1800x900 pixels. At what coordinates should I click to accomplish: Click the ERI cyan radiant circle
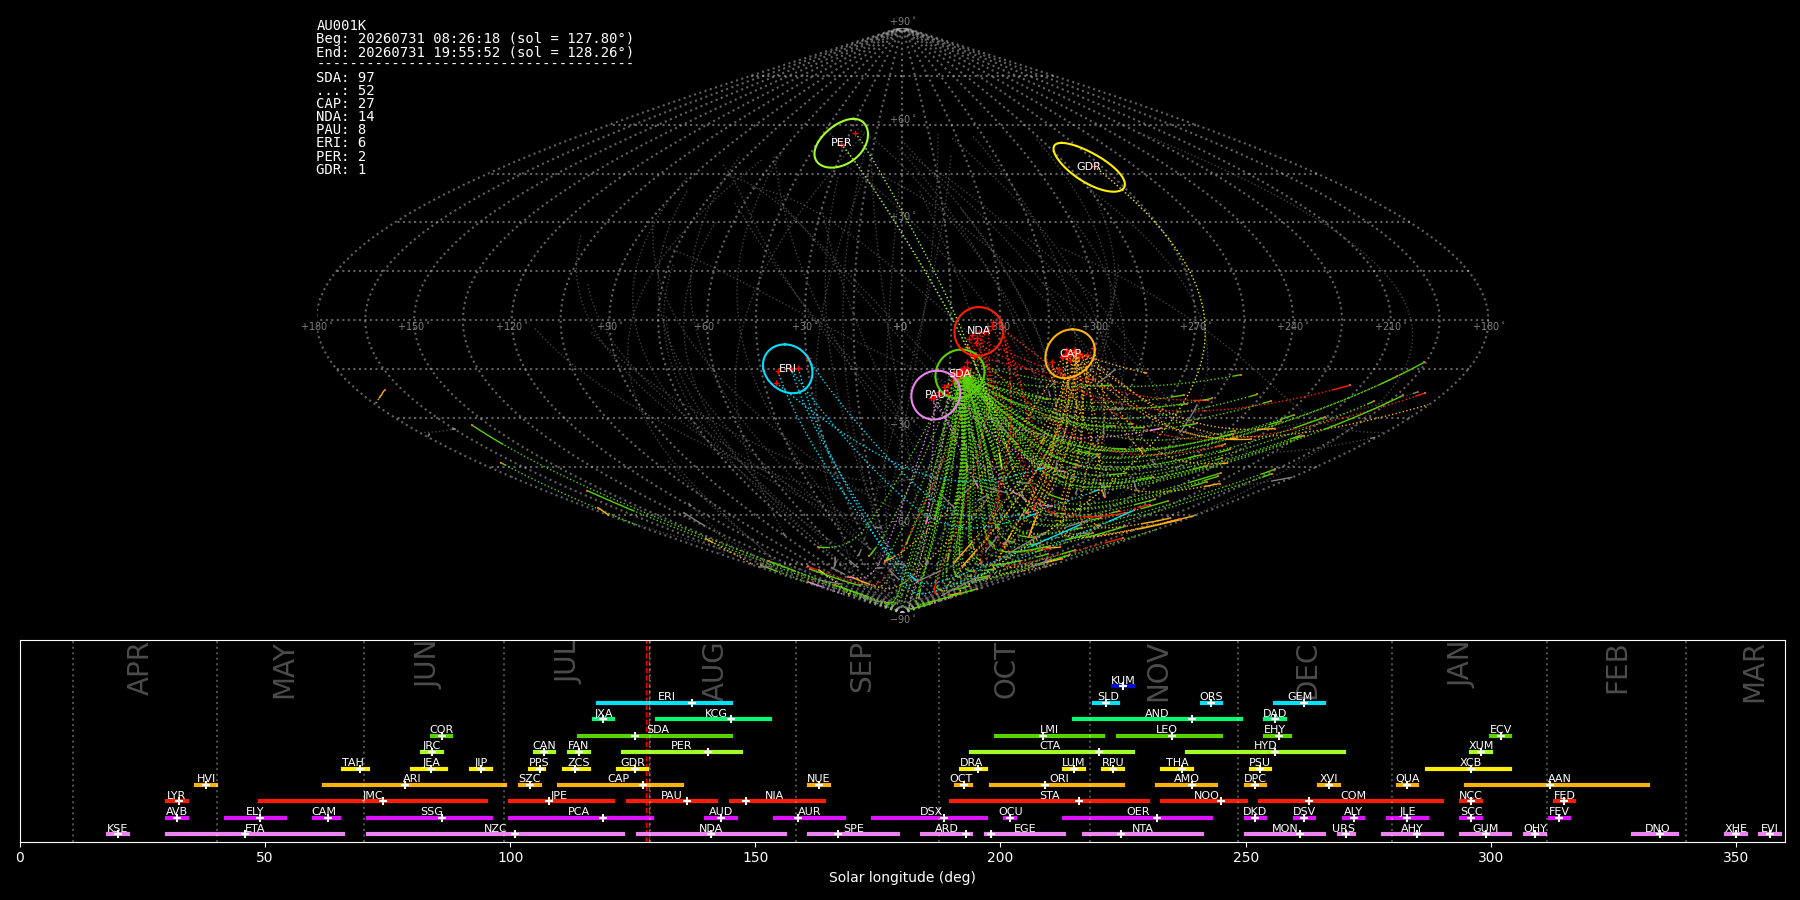[x=788, y=369]
